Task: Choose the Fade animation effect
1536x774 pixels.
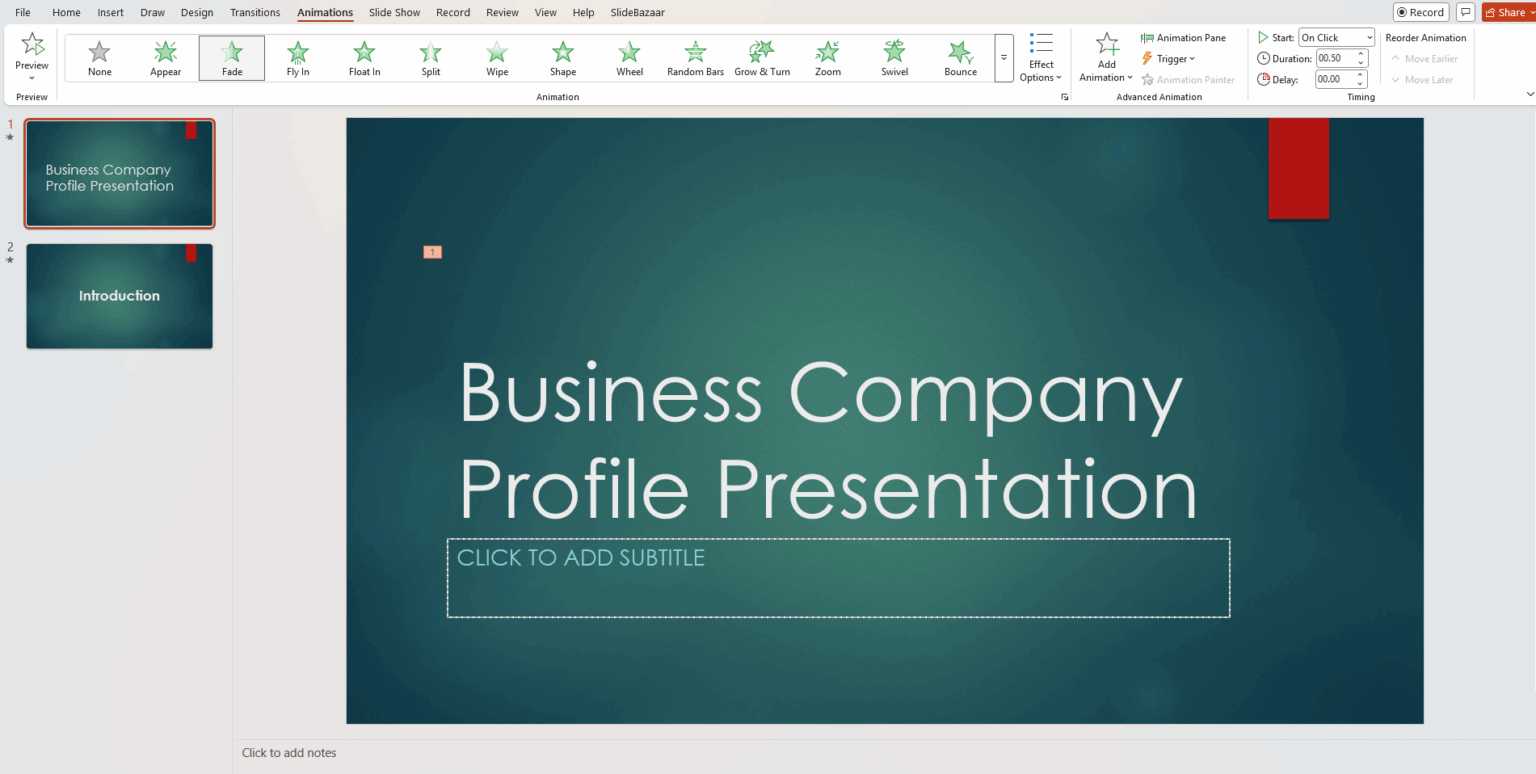Action: (x=232, y=59)
